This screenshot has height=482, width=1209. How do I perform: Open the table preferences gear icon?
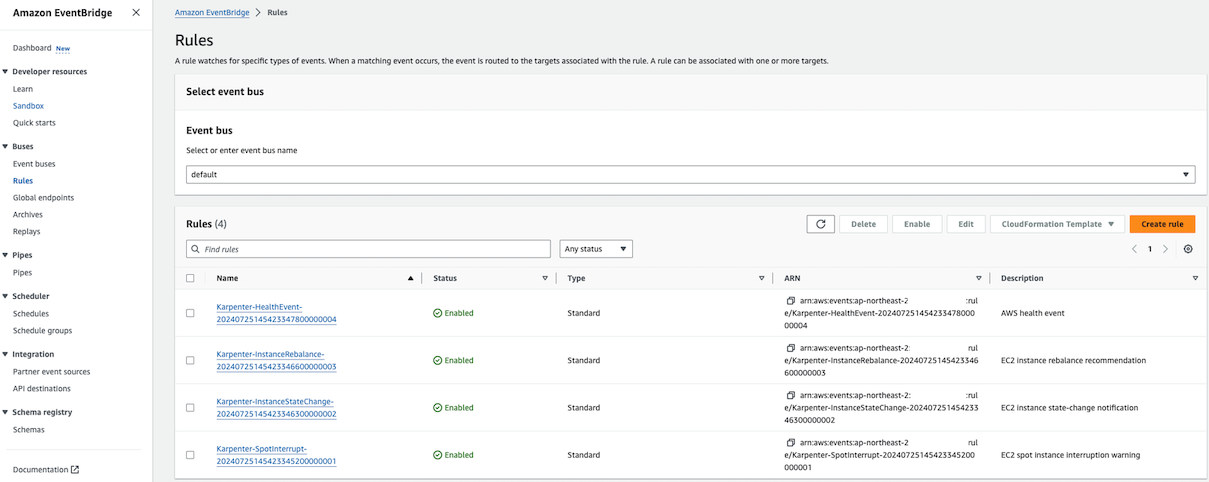[x=1188, y=249]
